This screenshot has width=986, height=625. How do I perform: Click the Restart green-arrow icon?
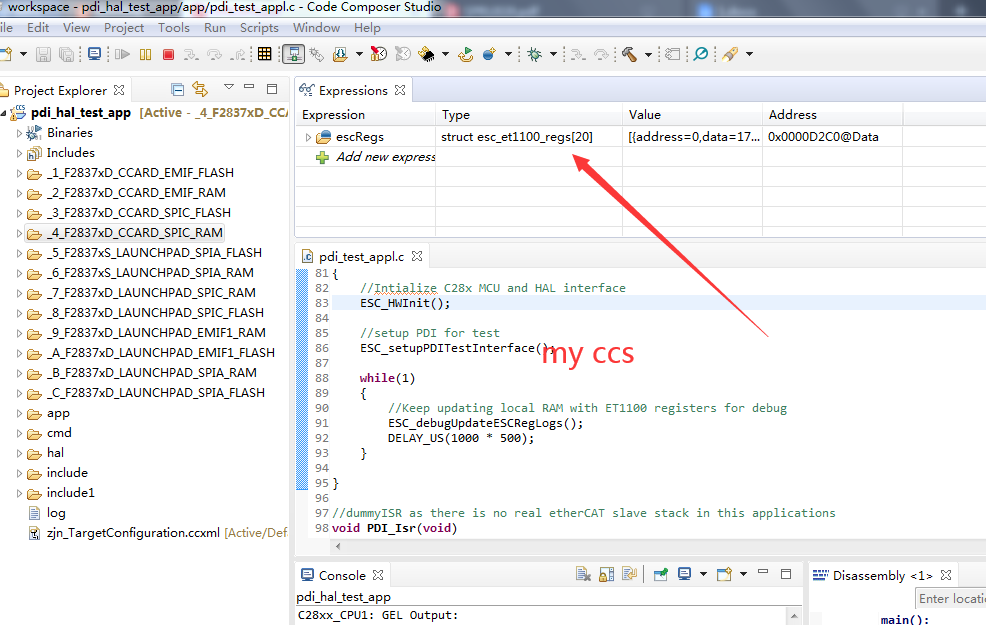465,54
